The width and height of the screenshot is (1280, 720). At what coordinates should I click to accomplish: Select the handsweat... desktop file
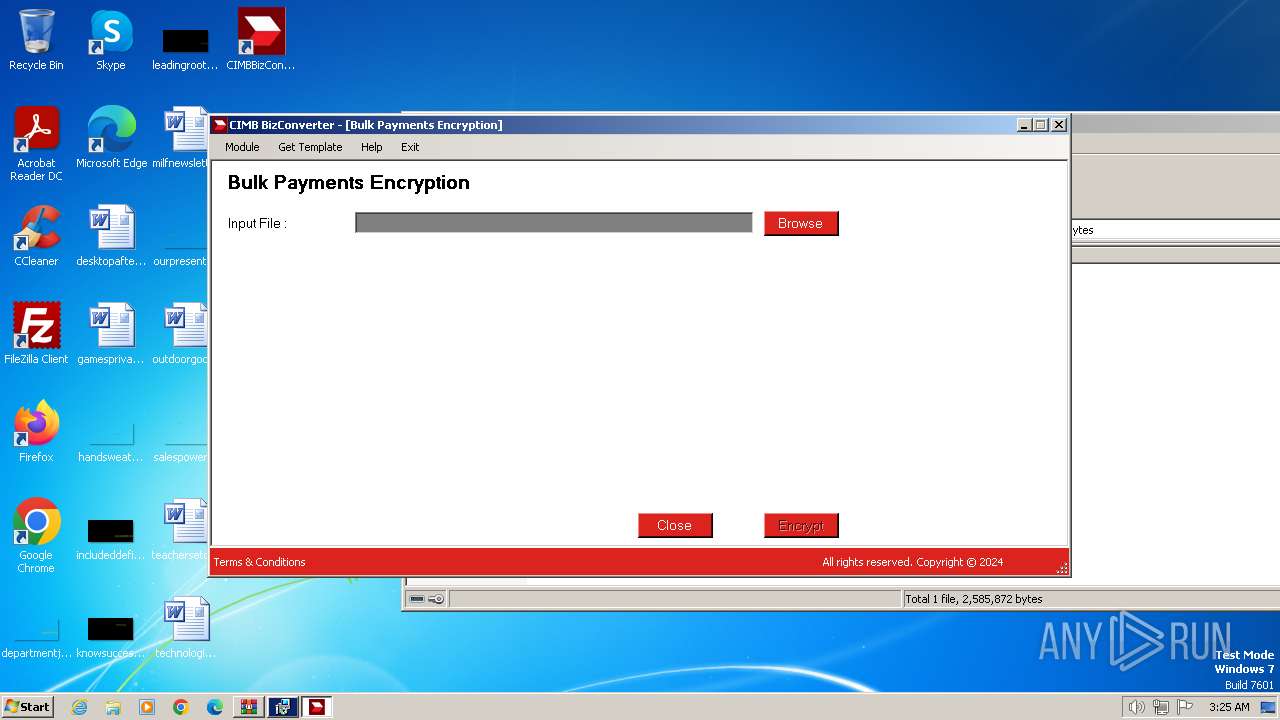pyautogui.click(x=111, y=440)
